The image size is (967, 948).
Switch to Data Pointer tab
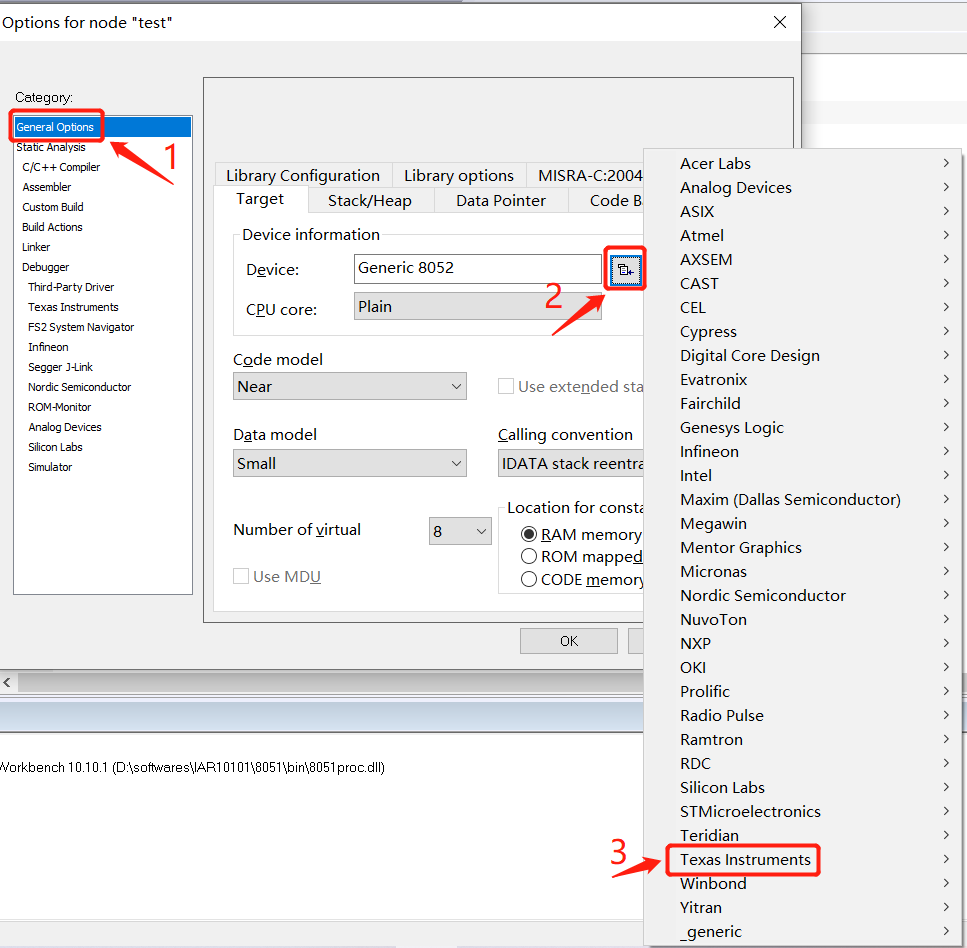pyautogui.click(x=501, y=200)
